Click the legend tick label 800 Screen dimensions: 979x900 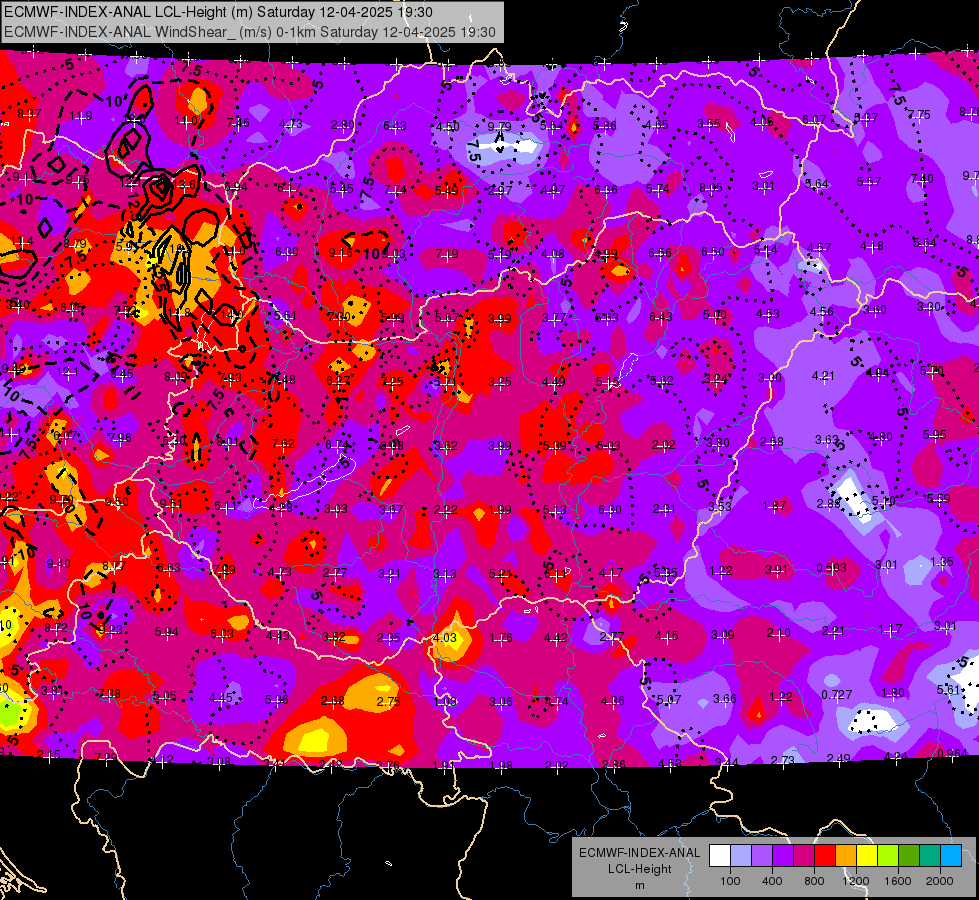click(814, 881)
